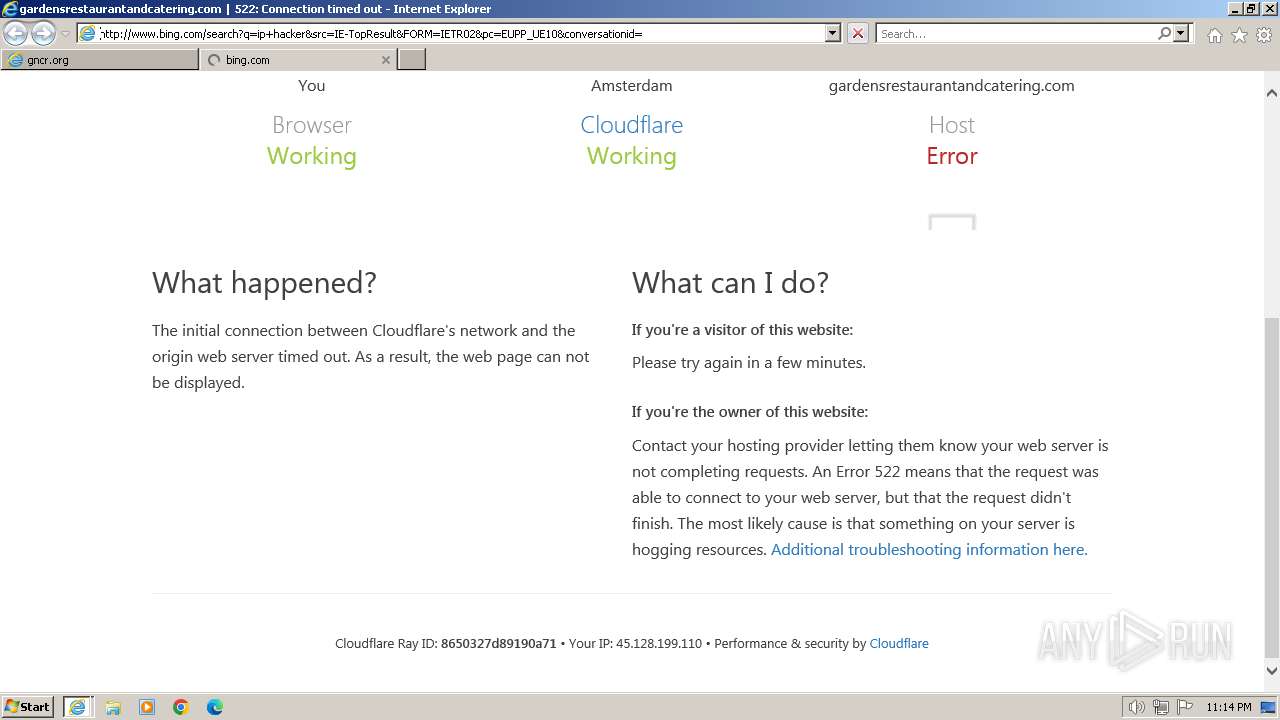Go back with the browser Back arrow
The width and height of the screenshot is (1280, 720).
[16, 34]
